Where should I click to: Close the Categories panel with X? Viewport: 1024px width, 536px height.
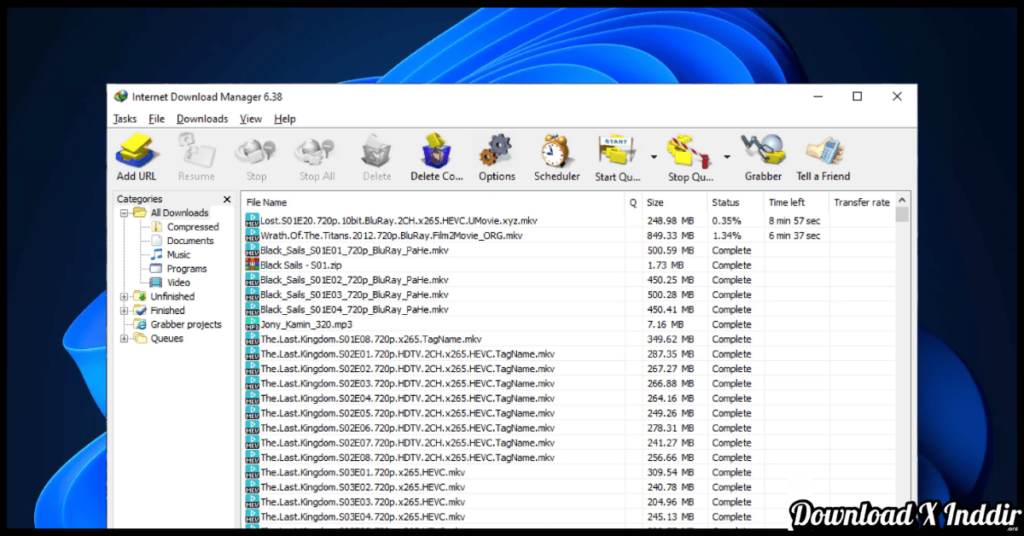(227, 200)
